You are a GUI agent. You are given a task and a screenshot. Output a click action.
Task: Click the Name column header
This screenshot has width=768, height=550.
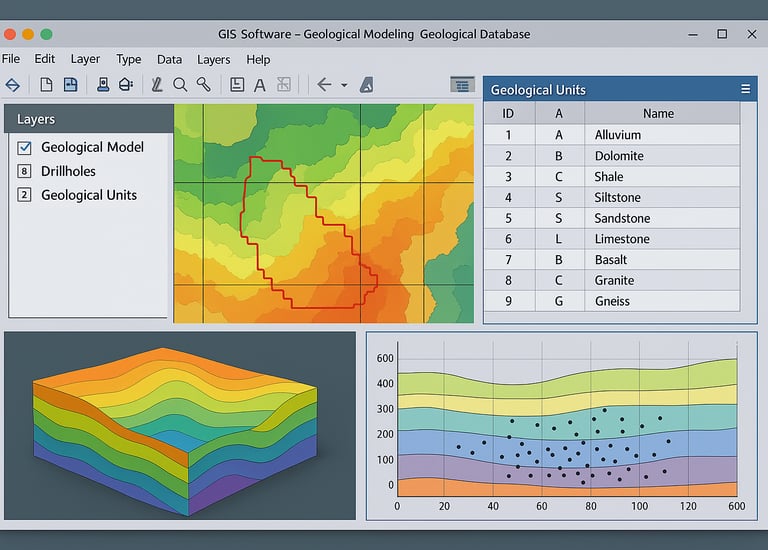pos(658,114)
